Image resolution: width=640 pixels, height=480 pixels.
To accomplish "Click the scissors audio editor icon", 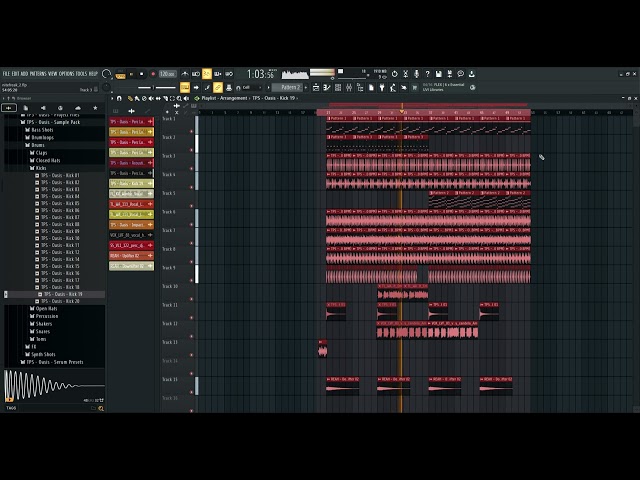I will pyautogui.click(x=405, y=74).
